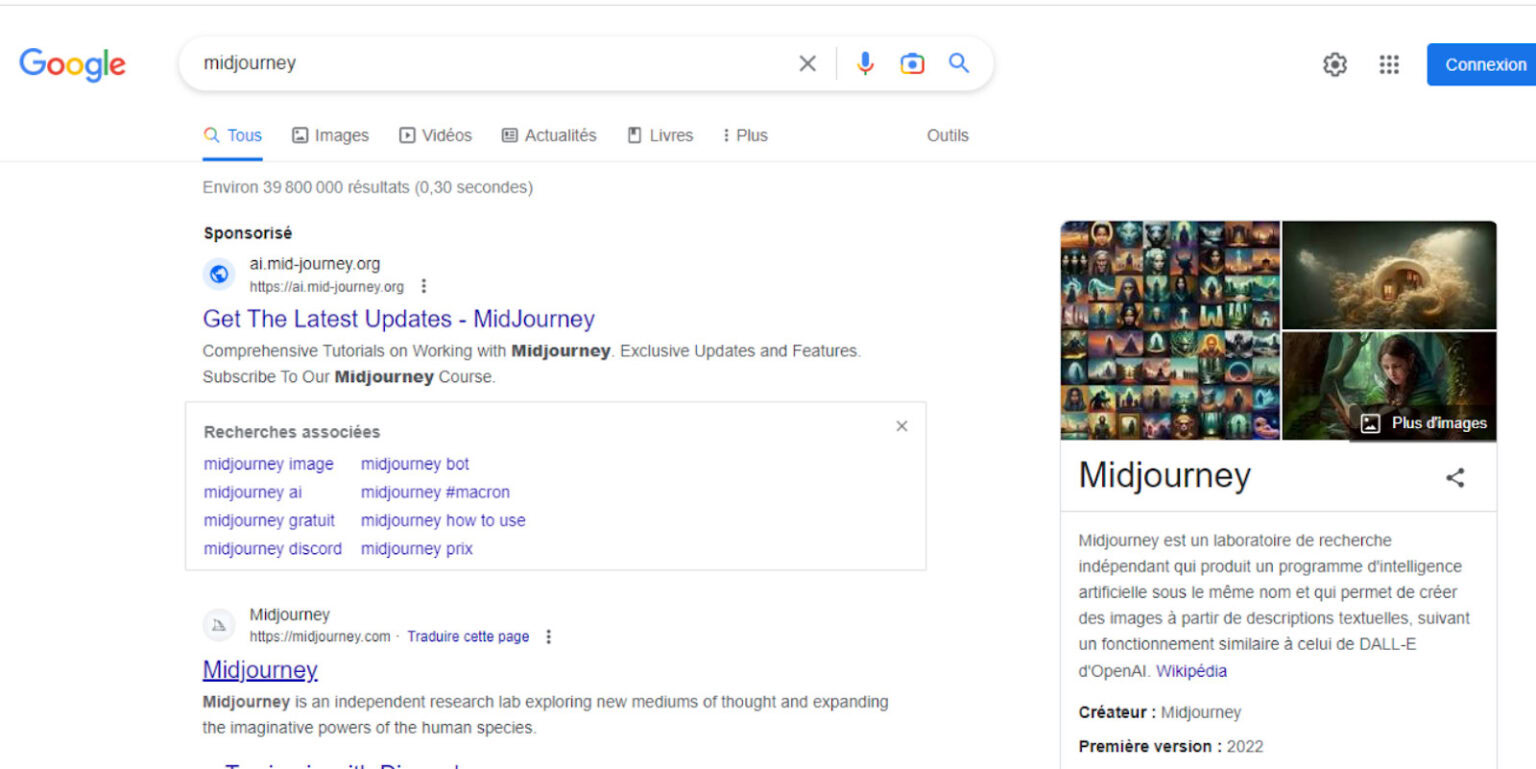Image resolution: width=1536 pixels, height=769 pixels.
Task: Open Google quick settings gear icon
Action: click(x=1335, y=64)
